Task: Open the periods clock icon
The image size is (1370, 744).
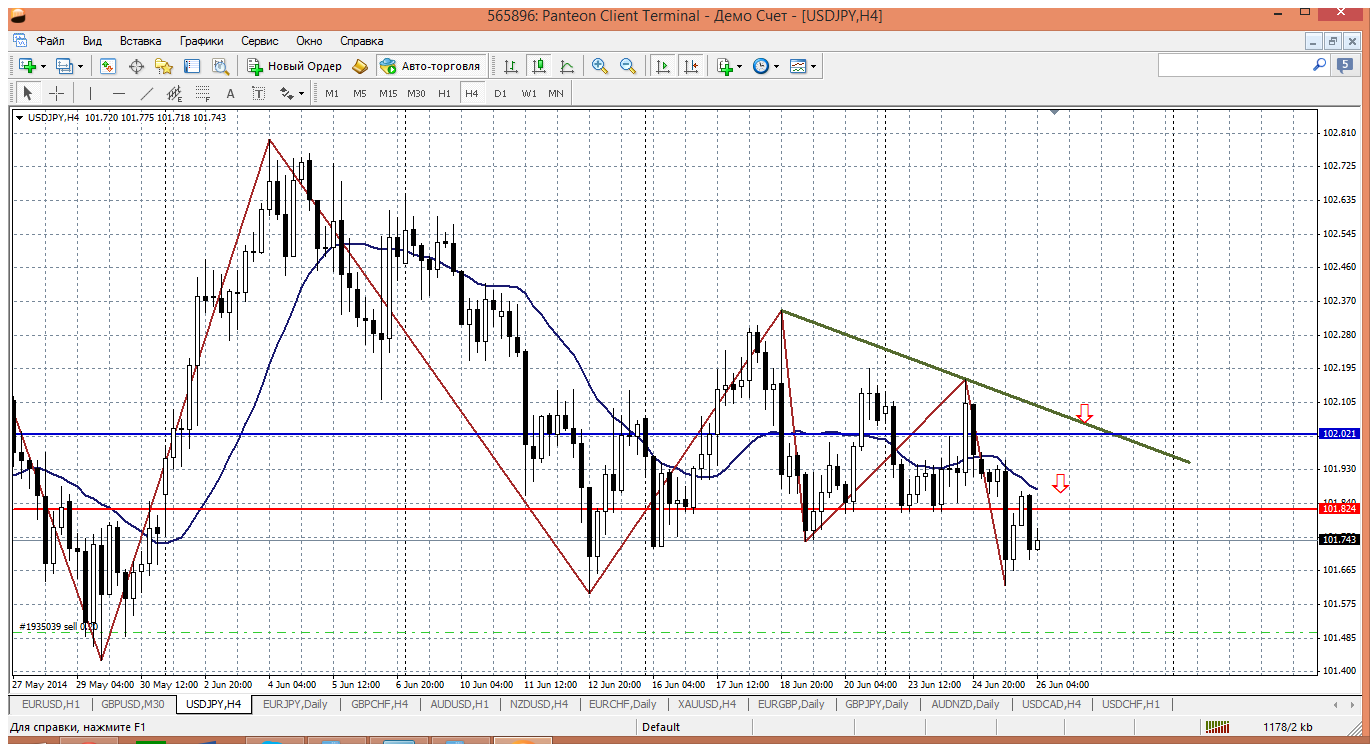Action: click(x=761, y=66)
